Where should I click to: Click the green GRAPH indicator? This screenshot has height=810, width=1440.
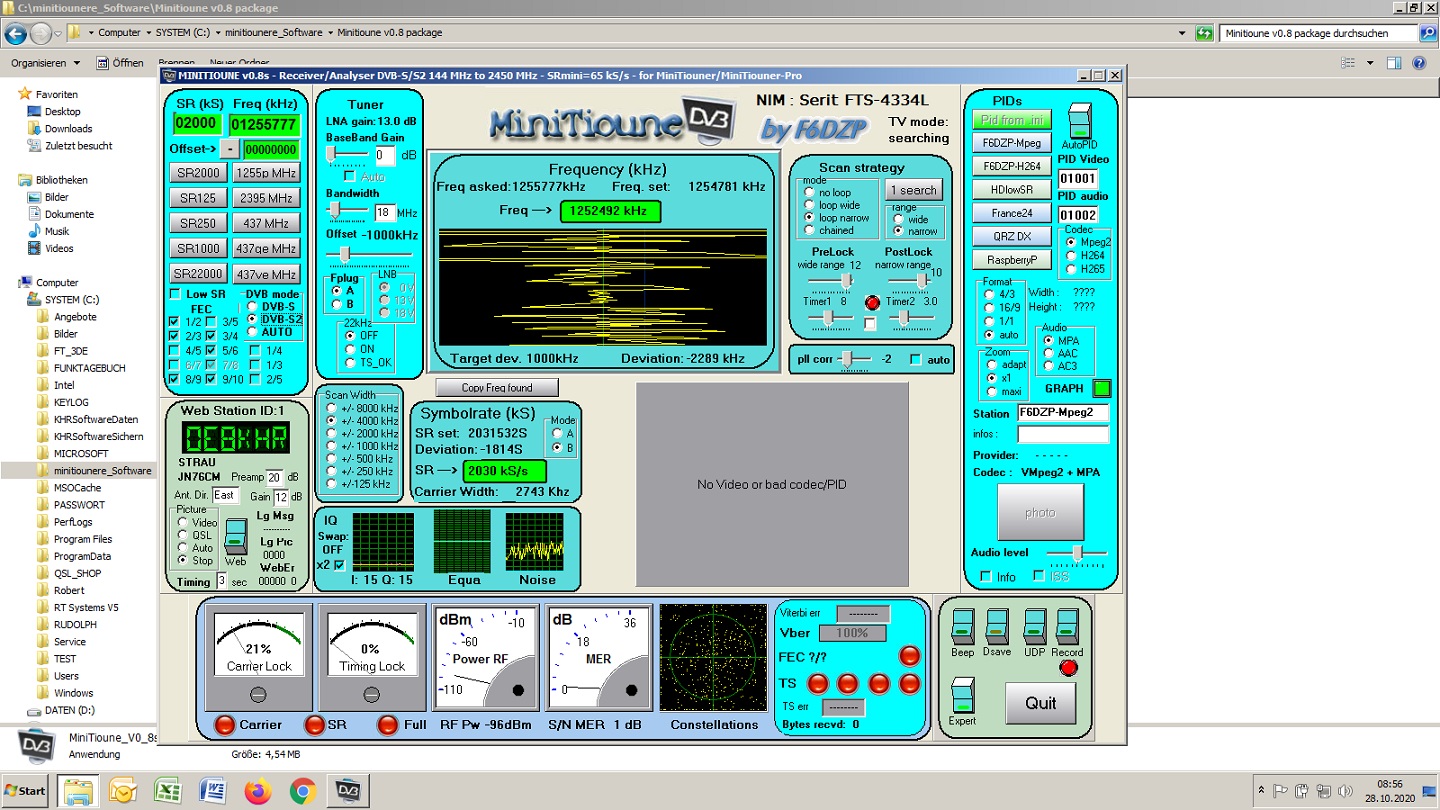click(1101, 389)
